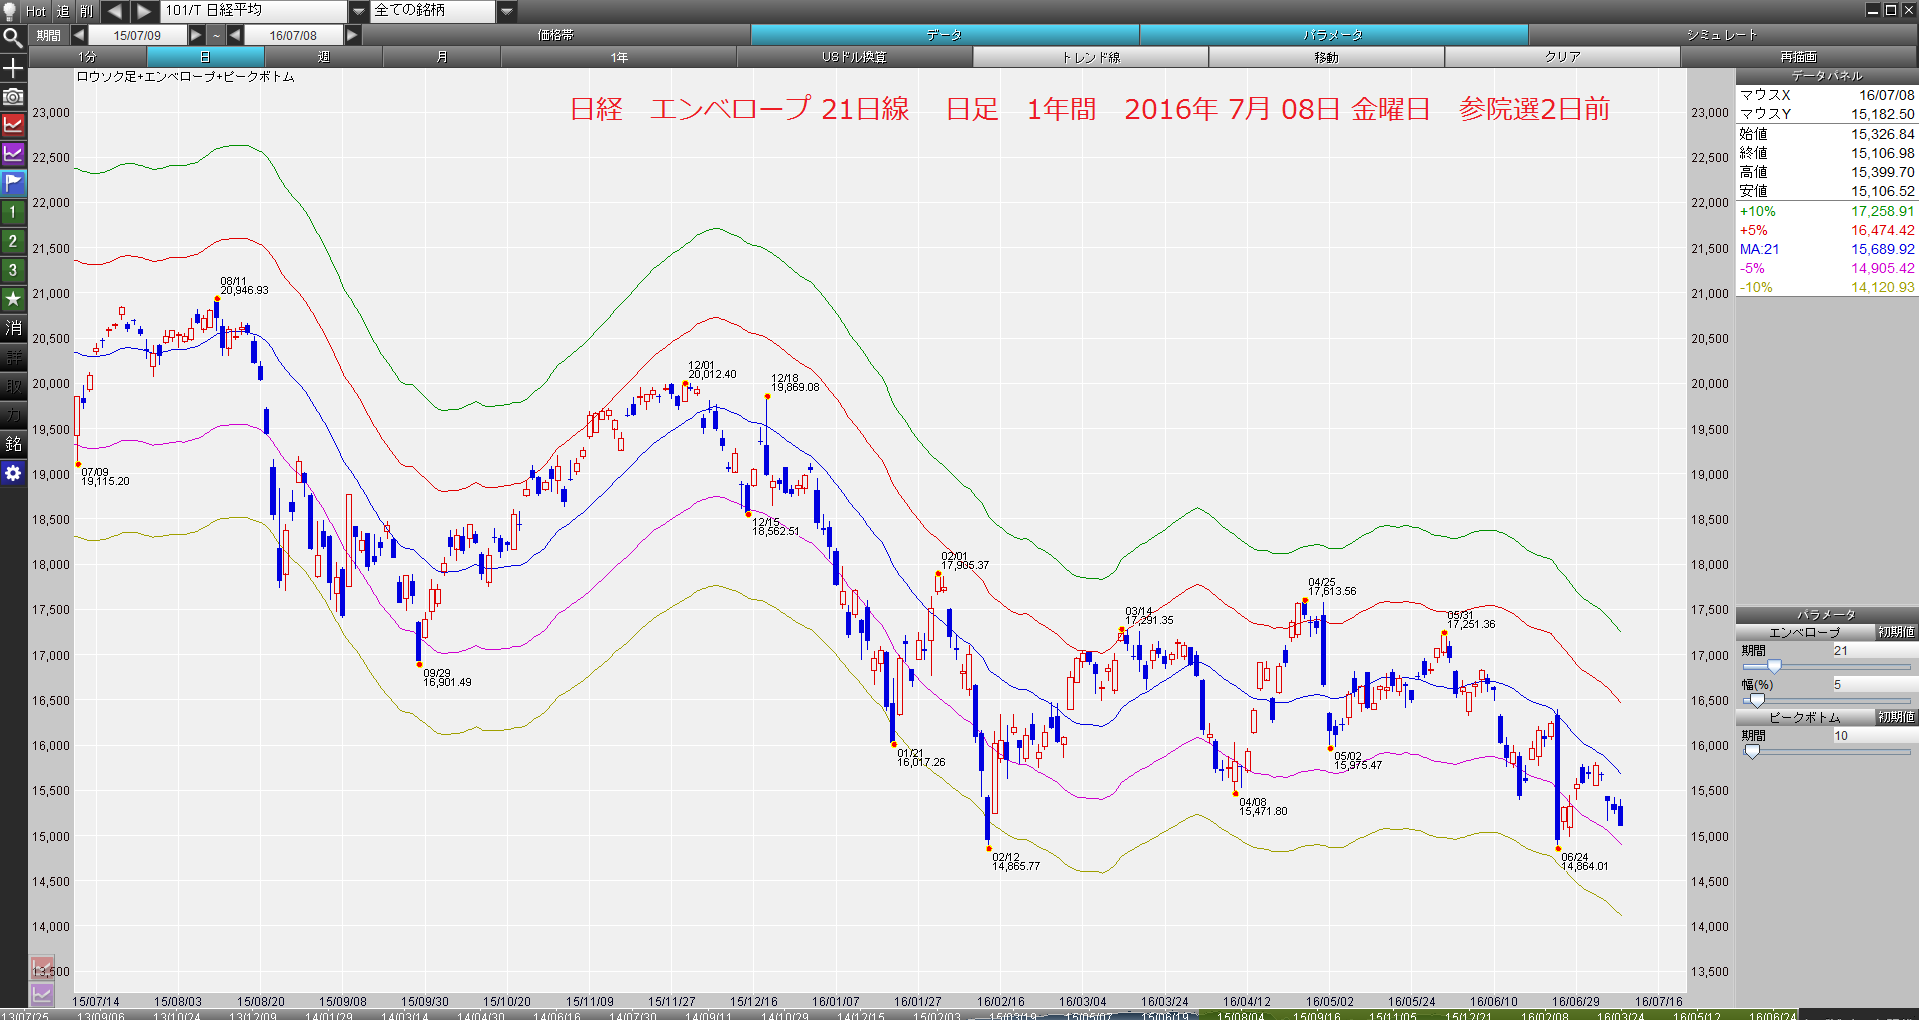Click the camera snapshot icon
The width and height of the screenshot is (1919, 1020).
click(13, 97)
